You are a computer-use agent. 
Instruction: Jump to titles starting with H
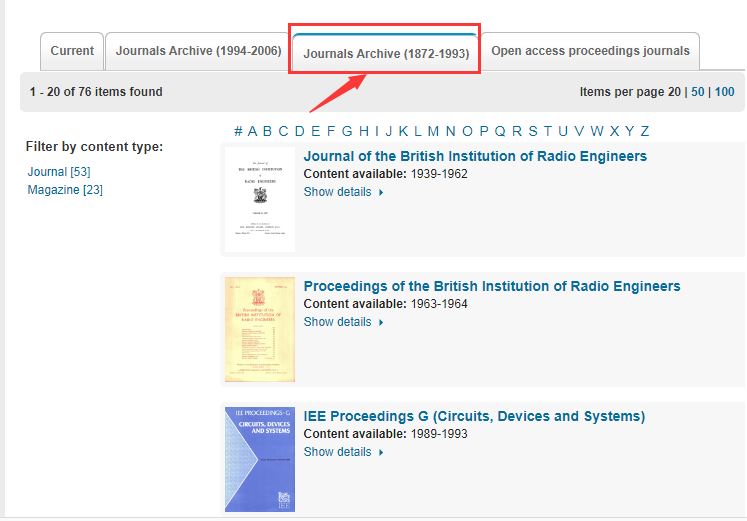click(364, 131)
